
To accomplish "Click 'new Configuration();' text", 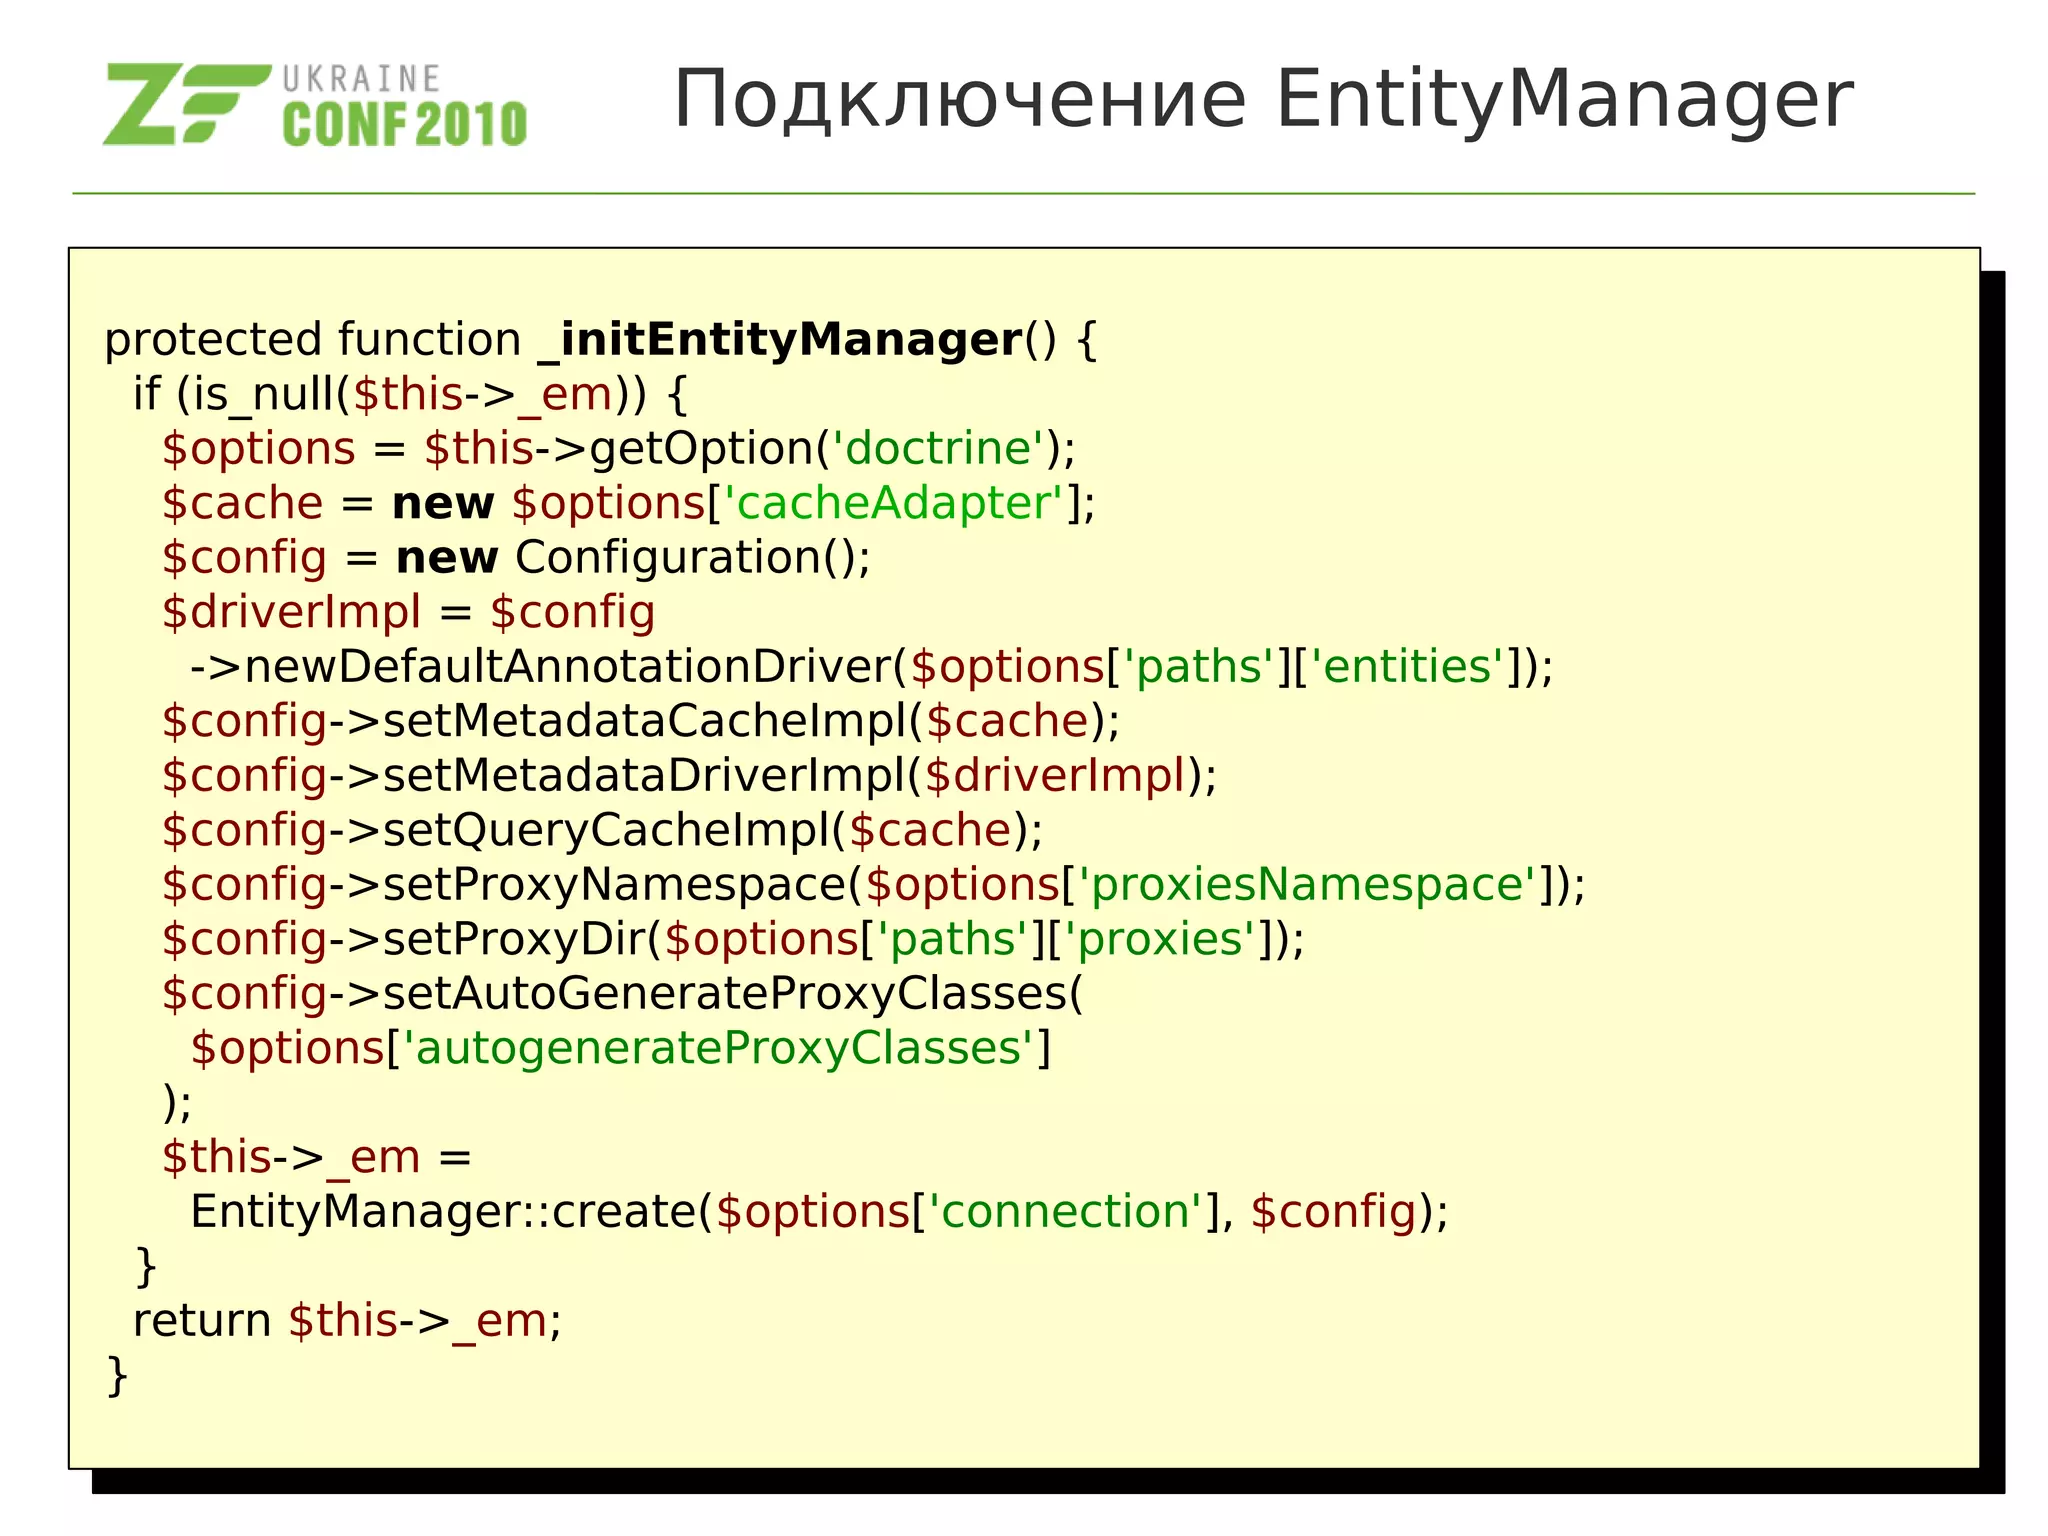I will pos(634,557).
